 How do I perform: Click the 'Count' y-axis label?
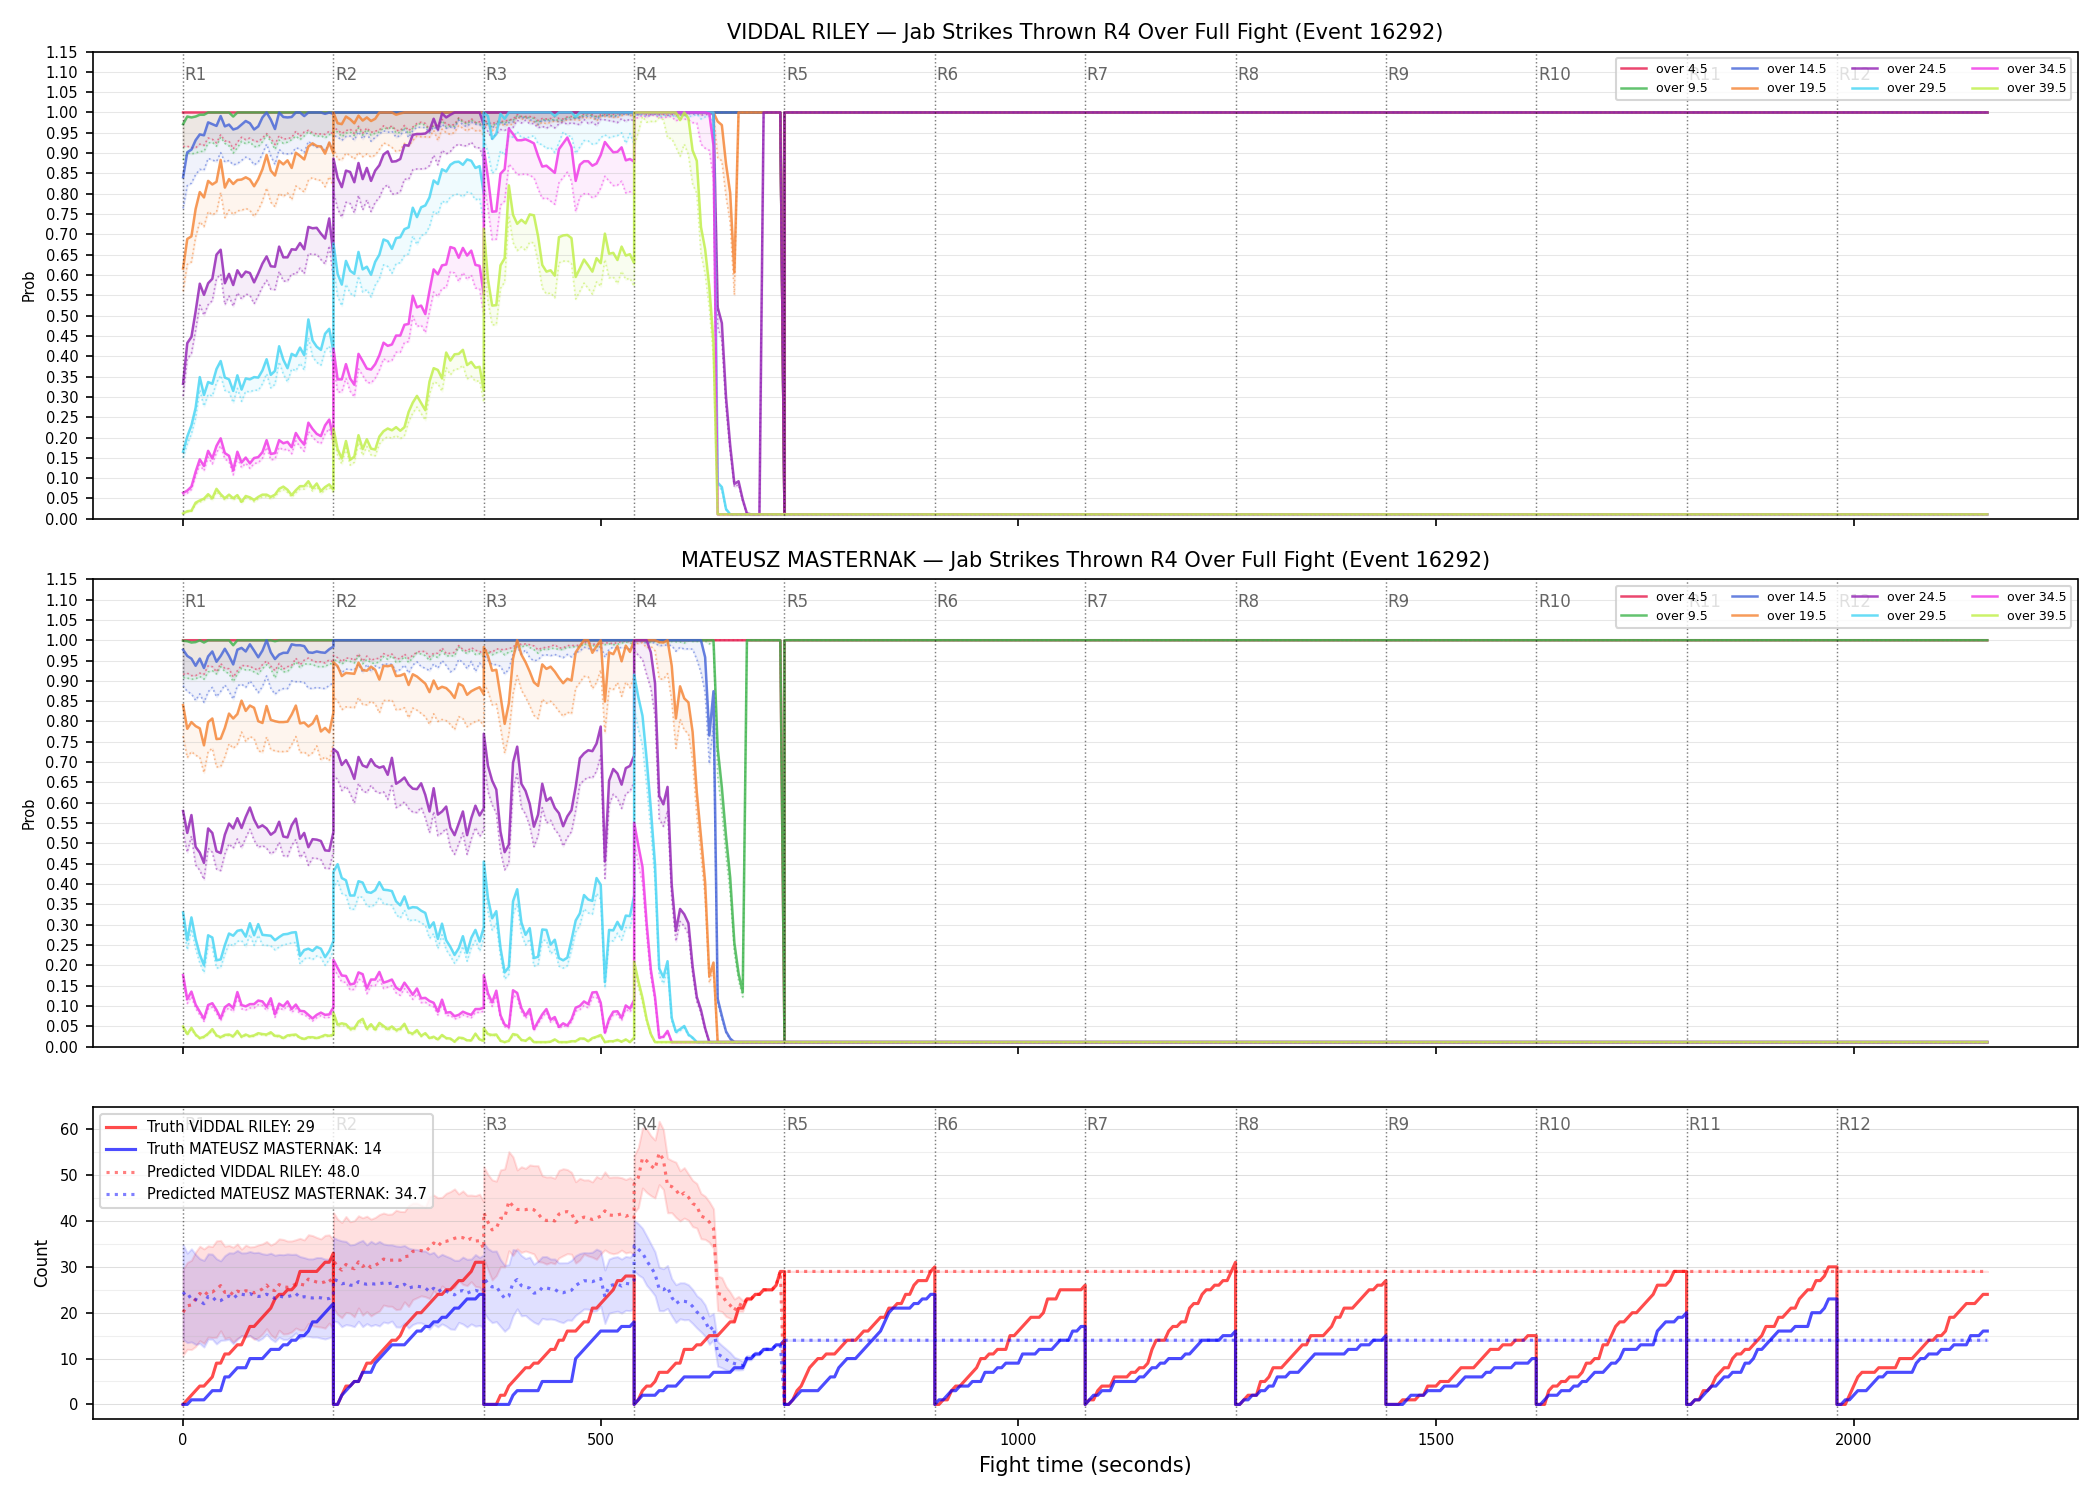[x=41, y=1263]
